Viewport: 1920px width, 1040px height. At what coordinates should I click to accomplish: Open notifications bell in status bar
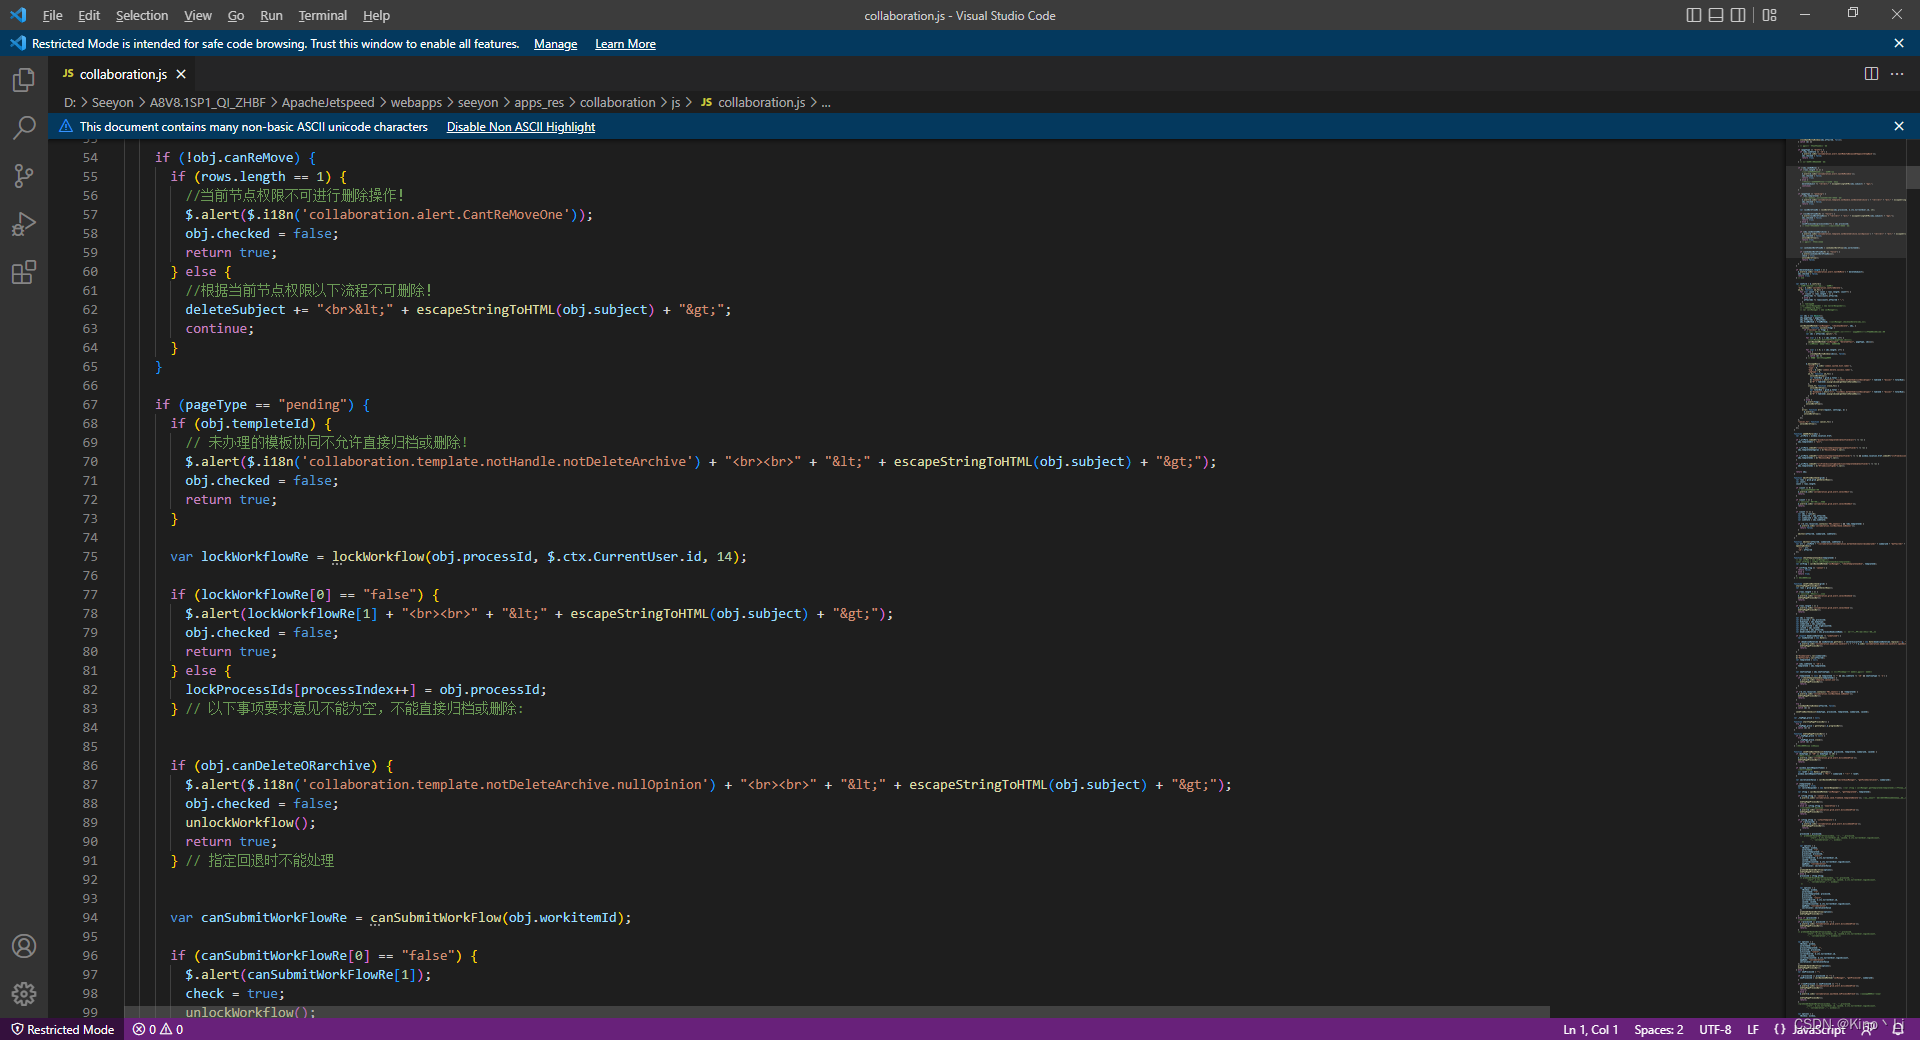pyautogui.click(x=1898, y=1029)
